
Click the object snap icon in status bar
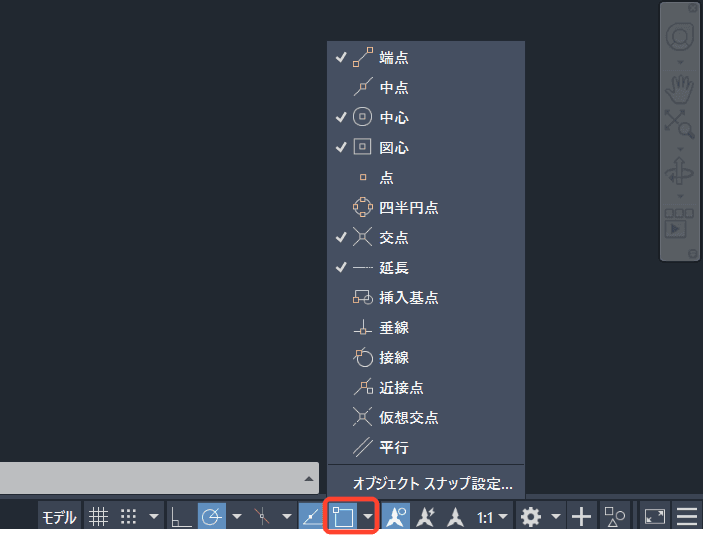(343, 517)
